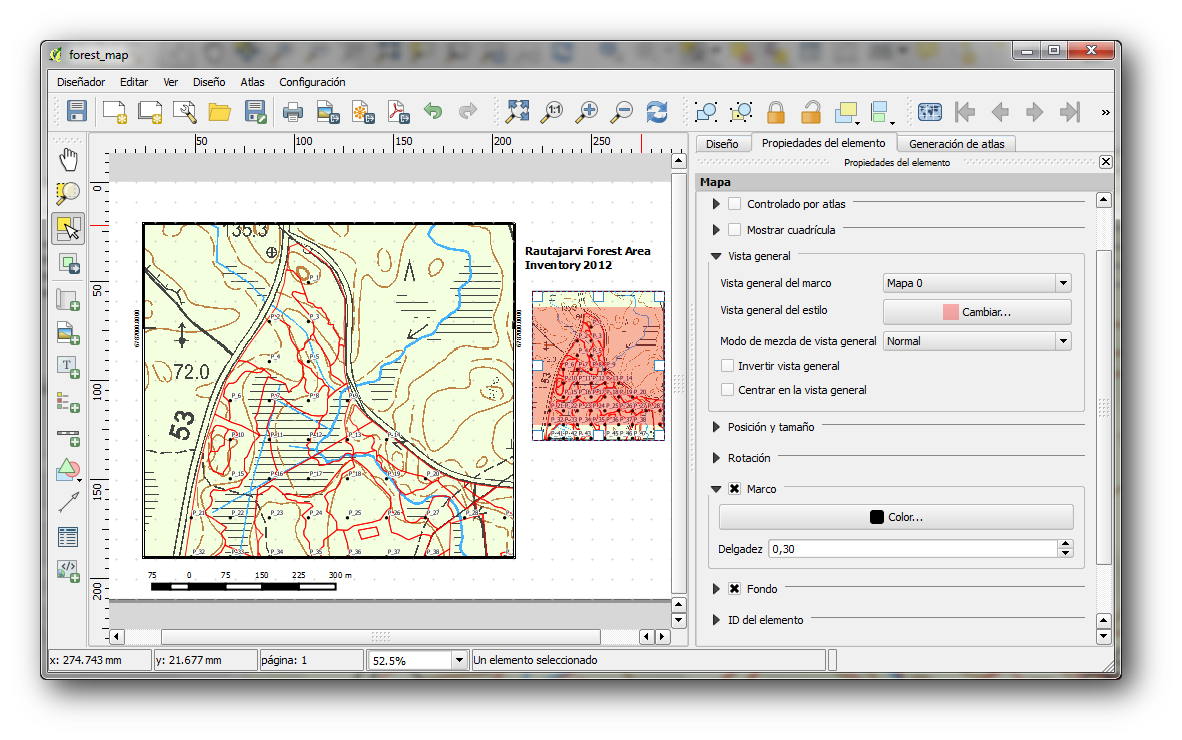Close the Propiedades del elemento panel

point(1105,162)
